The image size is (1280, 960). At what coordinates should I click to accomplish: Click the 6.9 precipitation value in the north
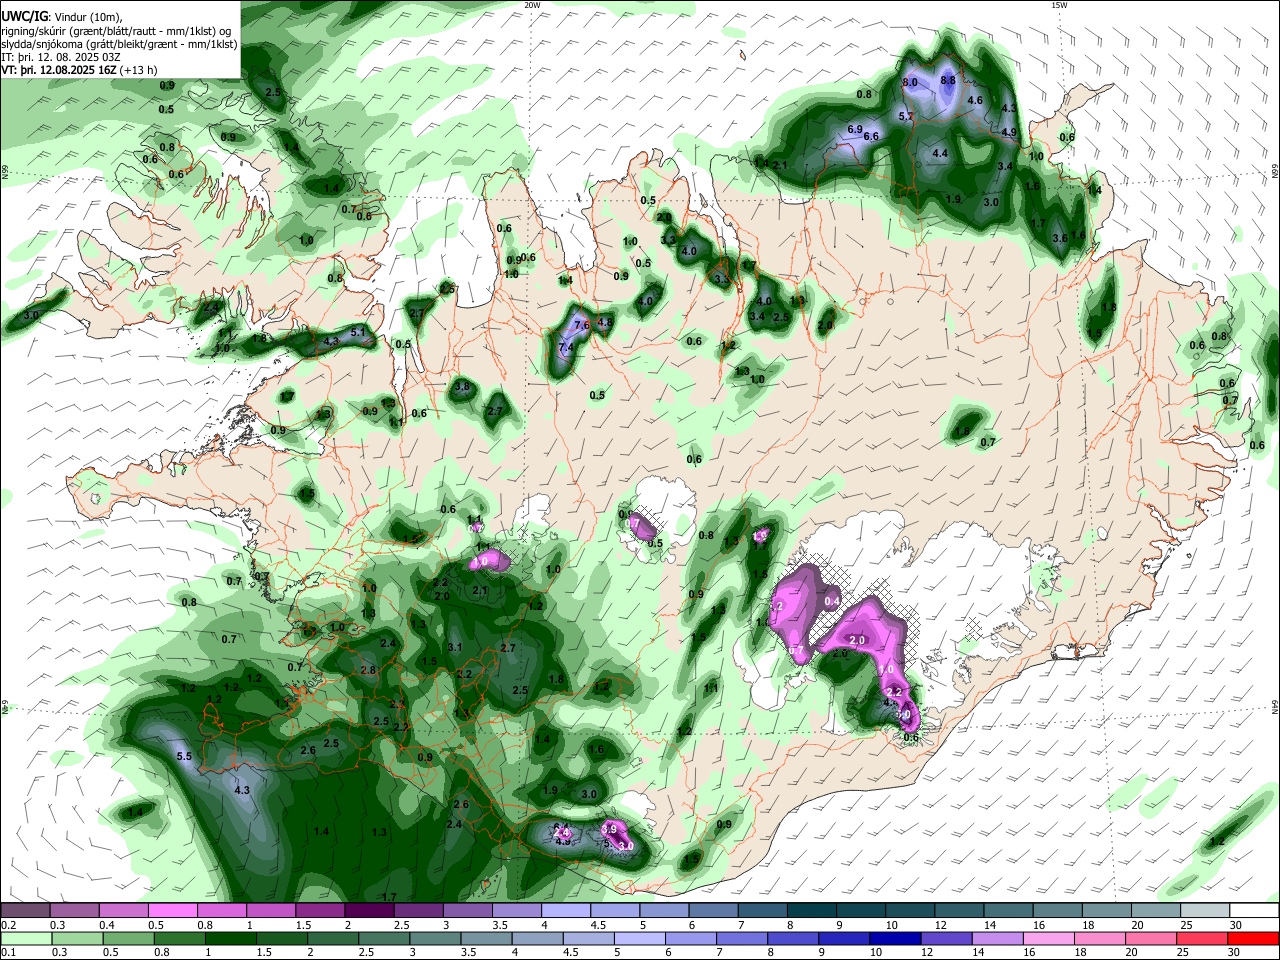coord(855,129)
